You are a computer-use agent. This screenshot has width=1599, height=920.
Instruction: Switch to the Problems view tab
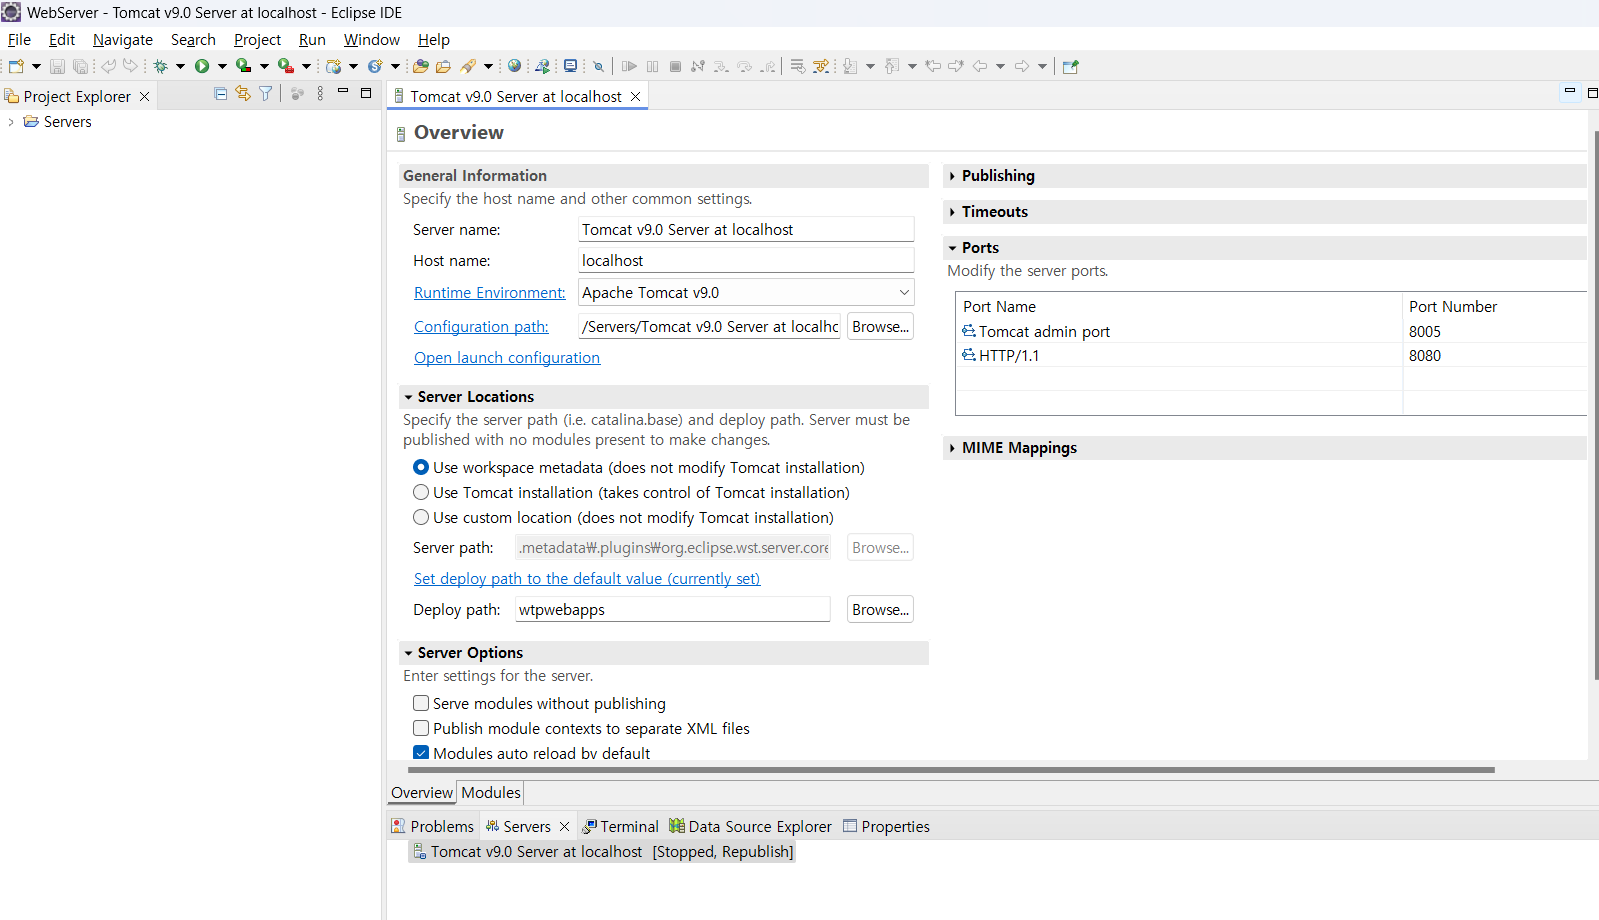pyautogui.click(x=433, y=826)
